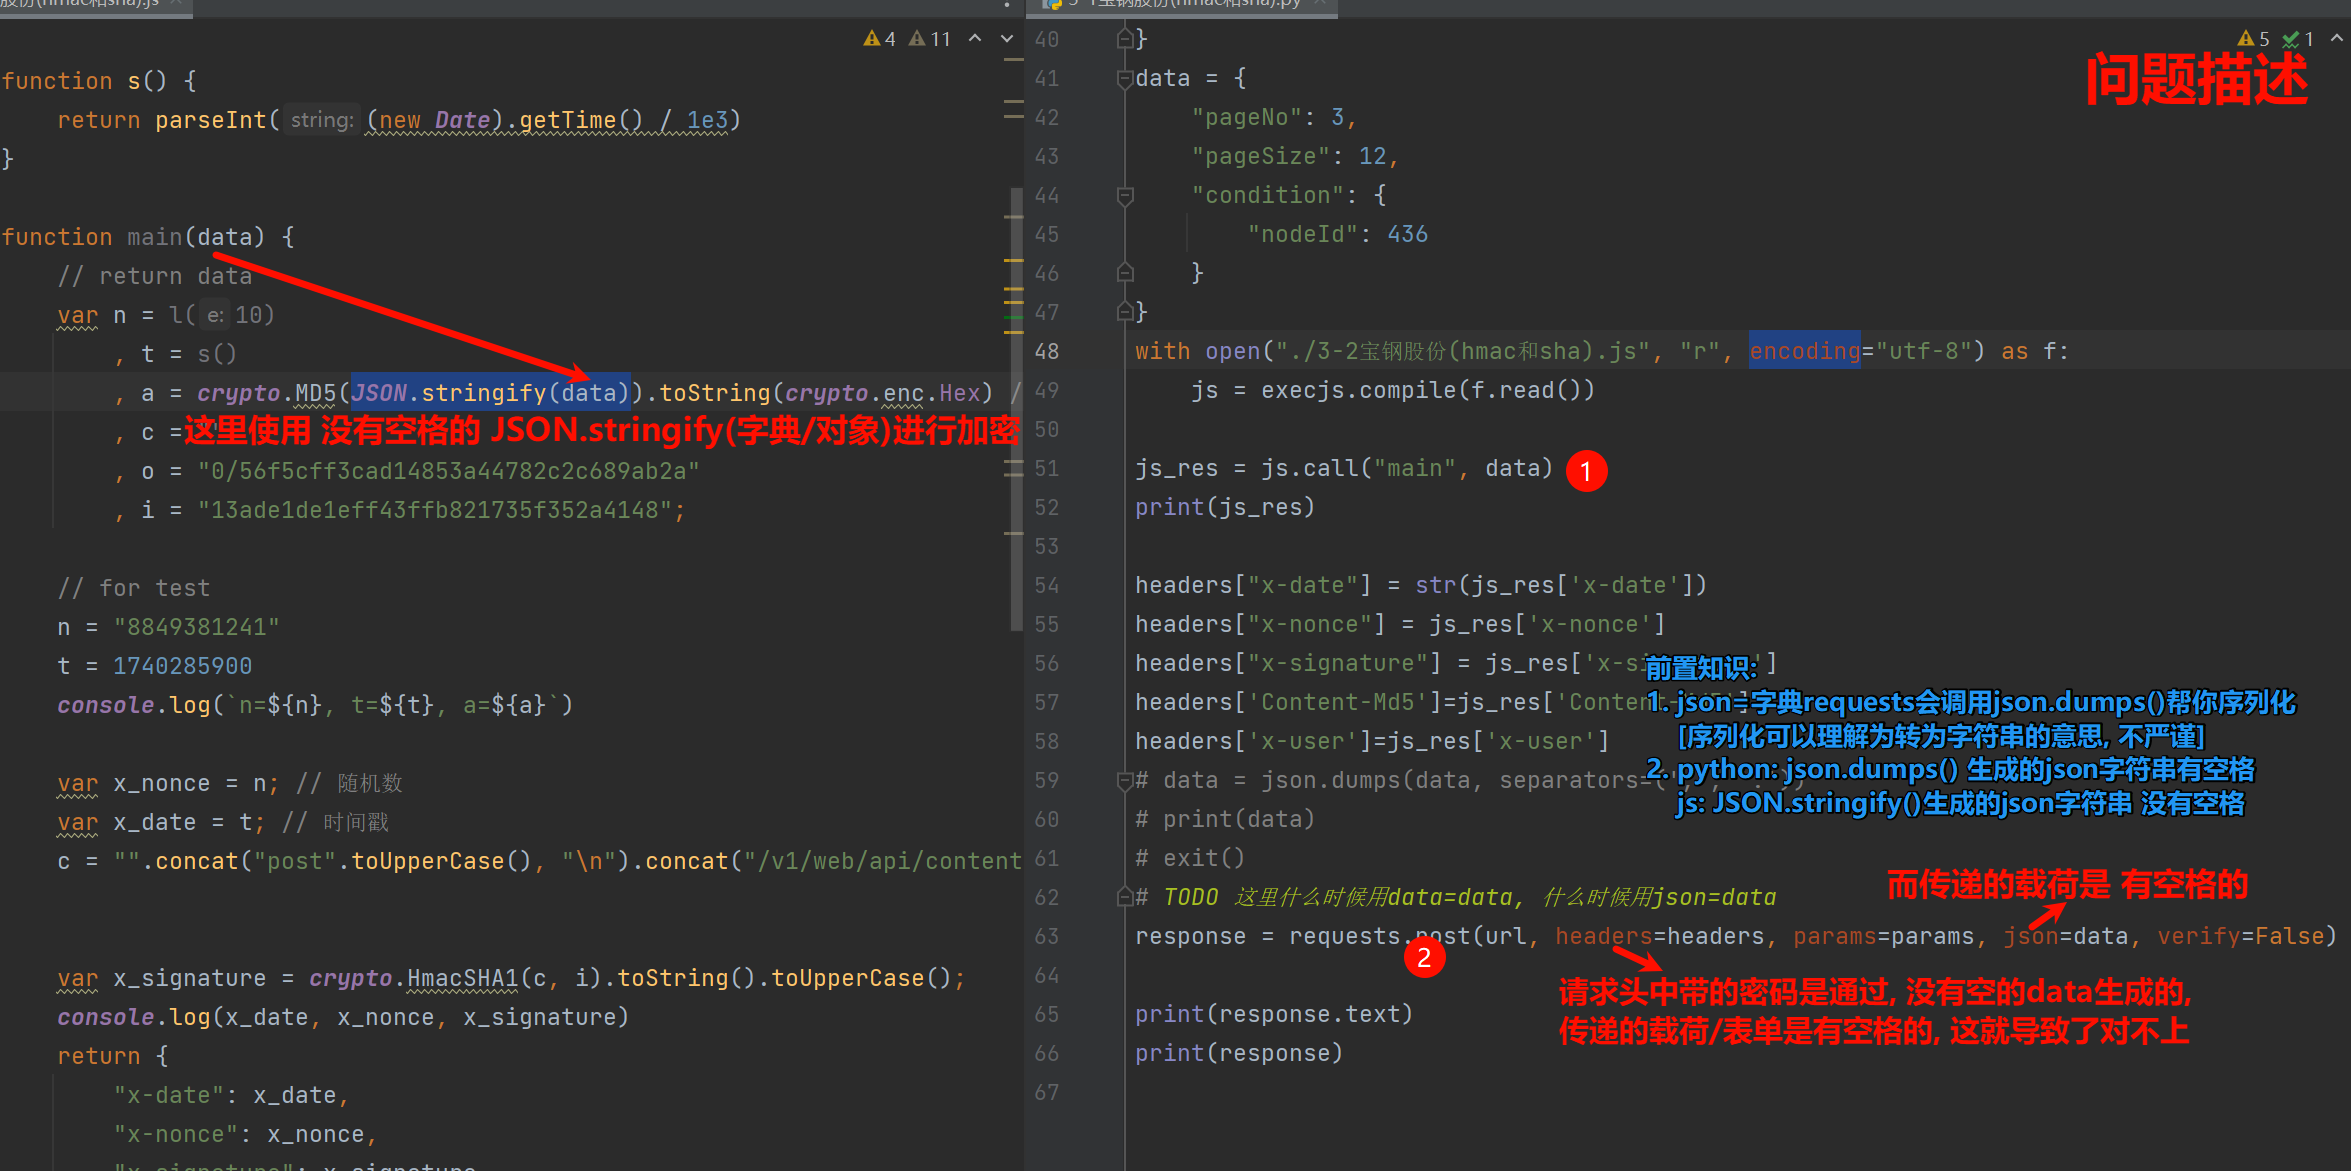Click JSON.stringify(data) selection in JS code
2351x1171 pixels.
(490, 393)
